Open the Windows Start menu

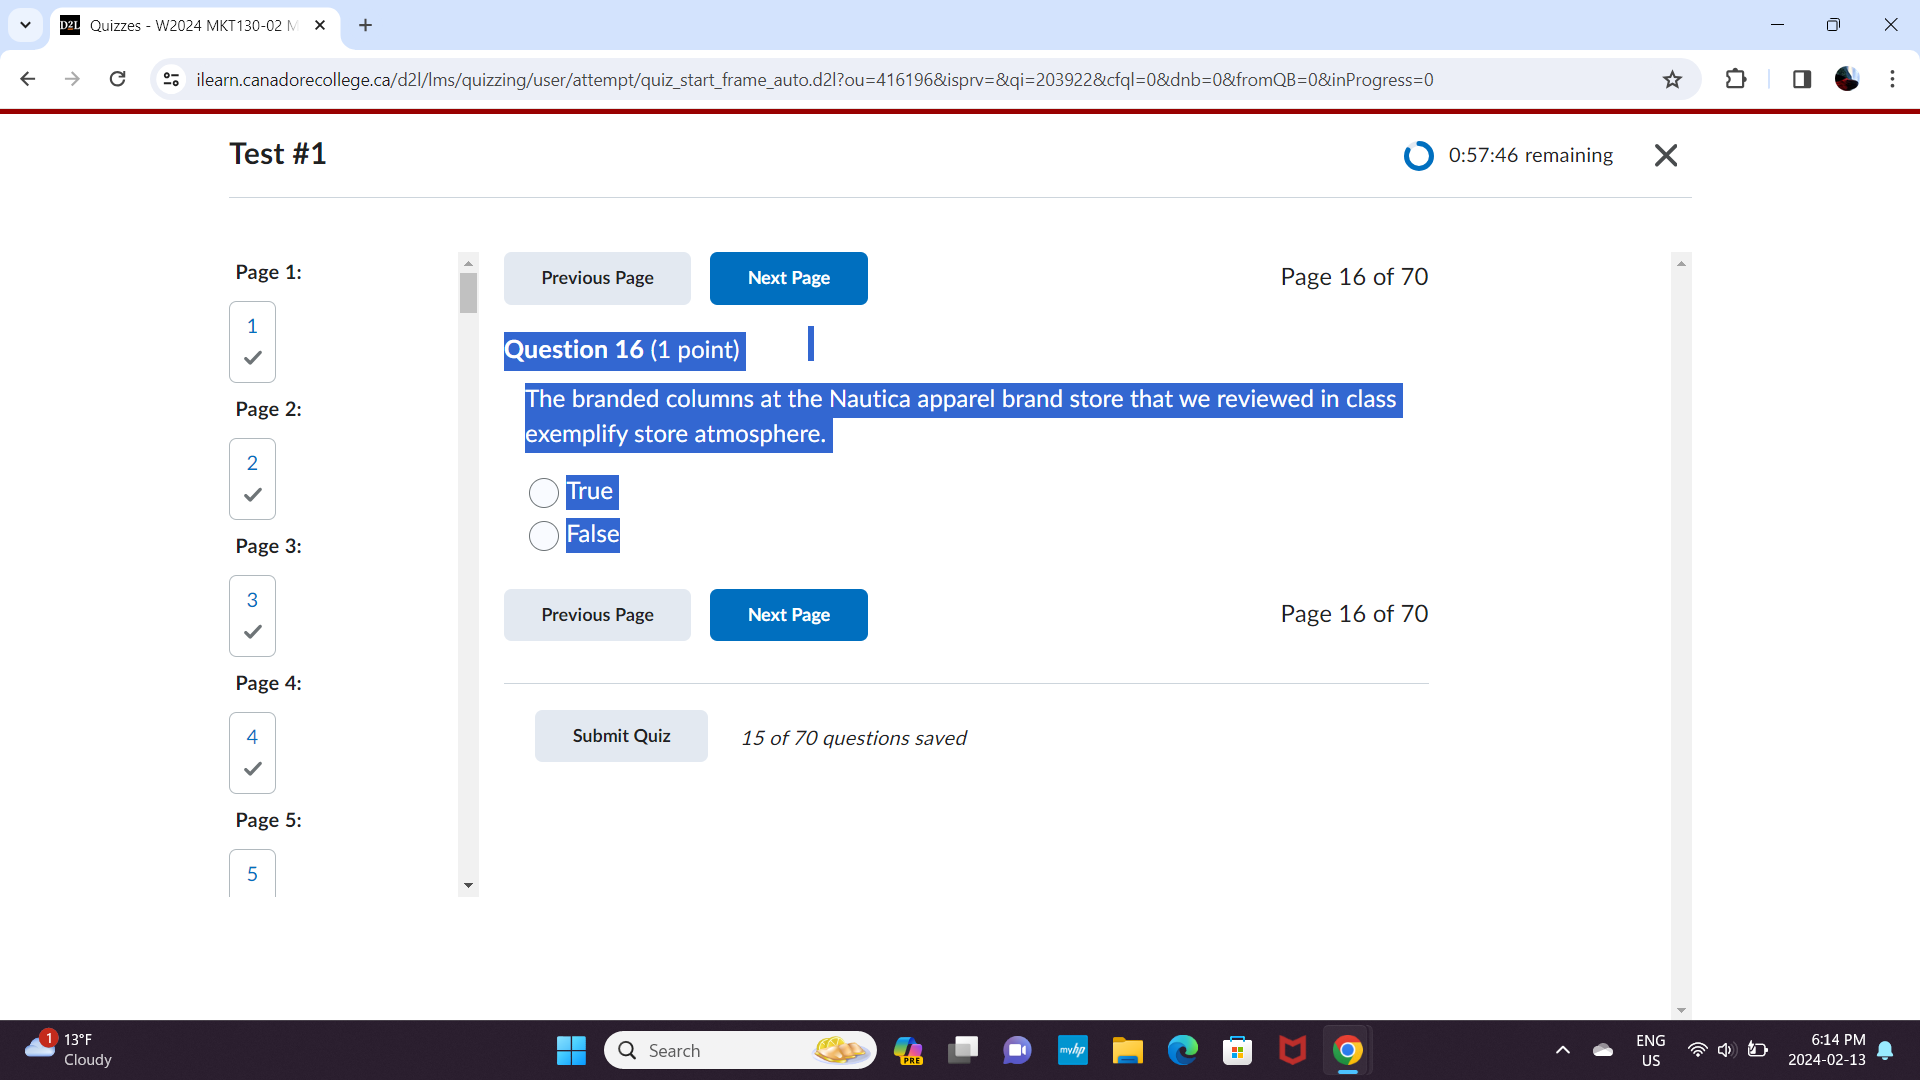(571, 1050)
